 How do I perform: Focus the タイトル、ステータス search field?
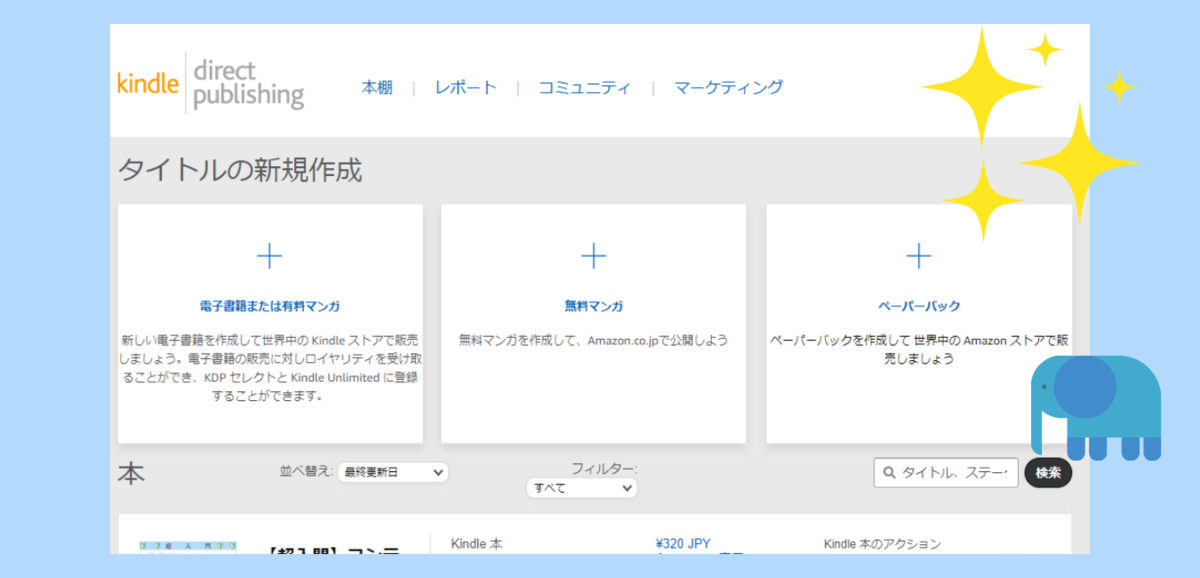point(946,473)
